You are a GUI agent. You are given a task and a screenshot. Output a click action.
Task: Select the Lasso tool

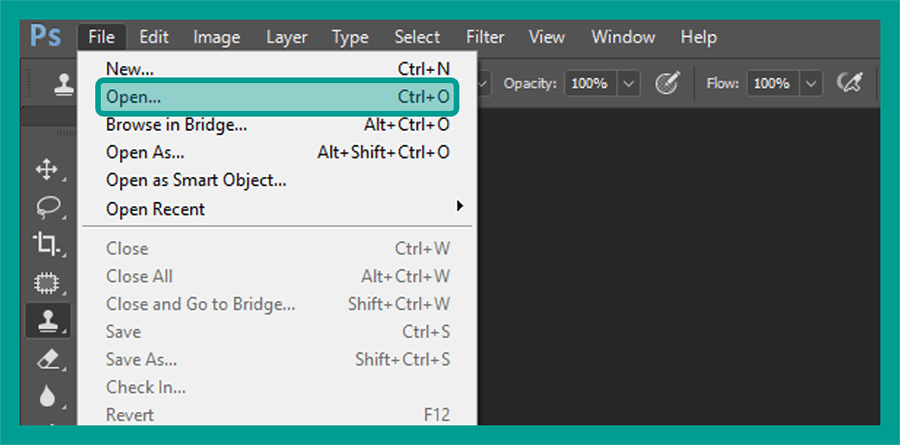click(46, 208)
